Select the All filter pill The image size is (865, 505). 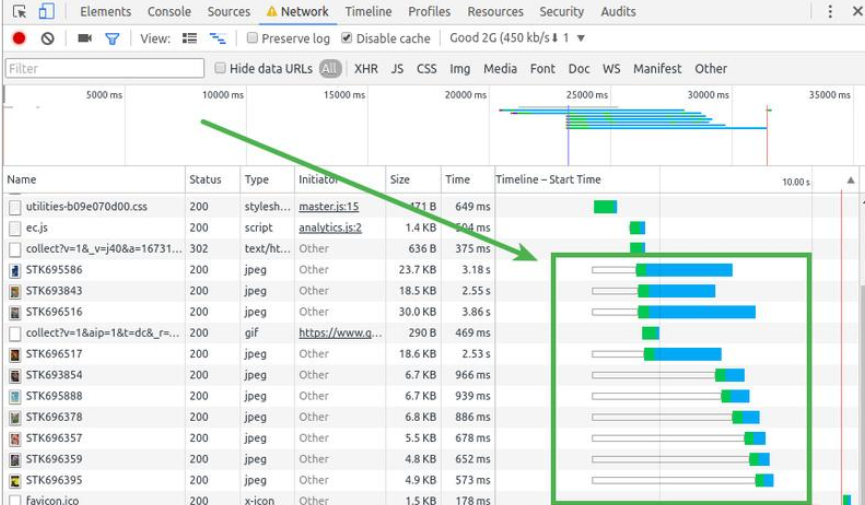pos(329,69)
